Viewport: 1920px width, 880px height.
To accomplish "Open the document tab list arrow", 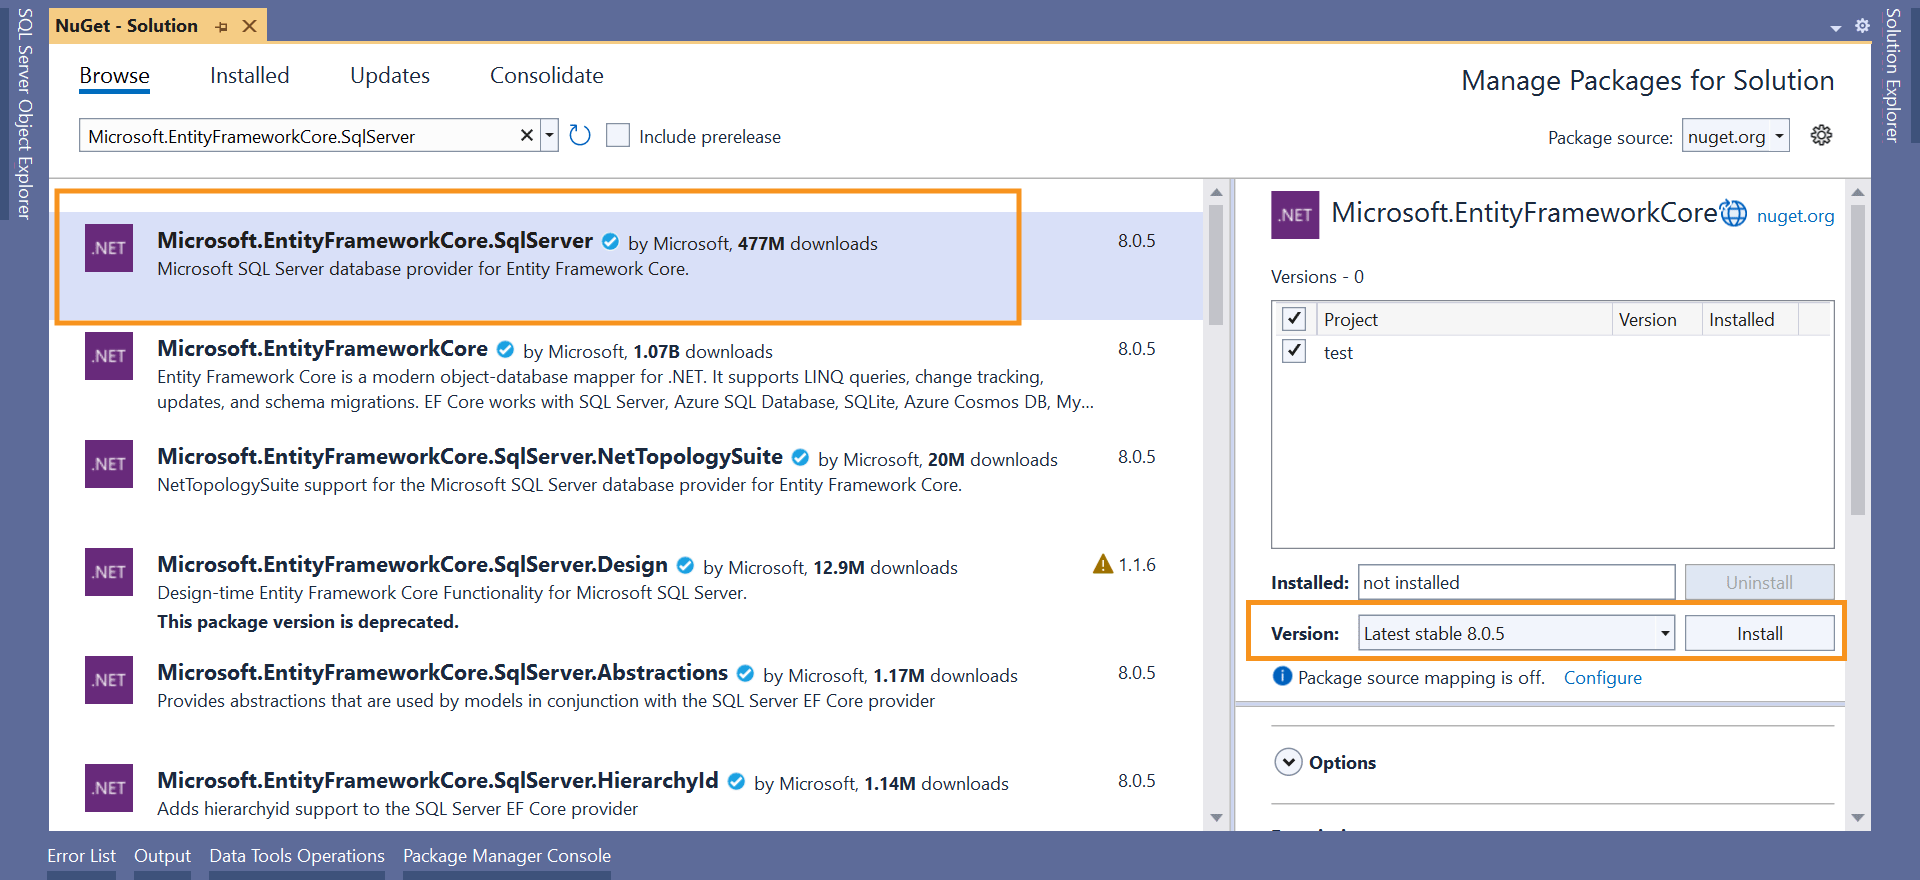I will (x=1836, y=28).
